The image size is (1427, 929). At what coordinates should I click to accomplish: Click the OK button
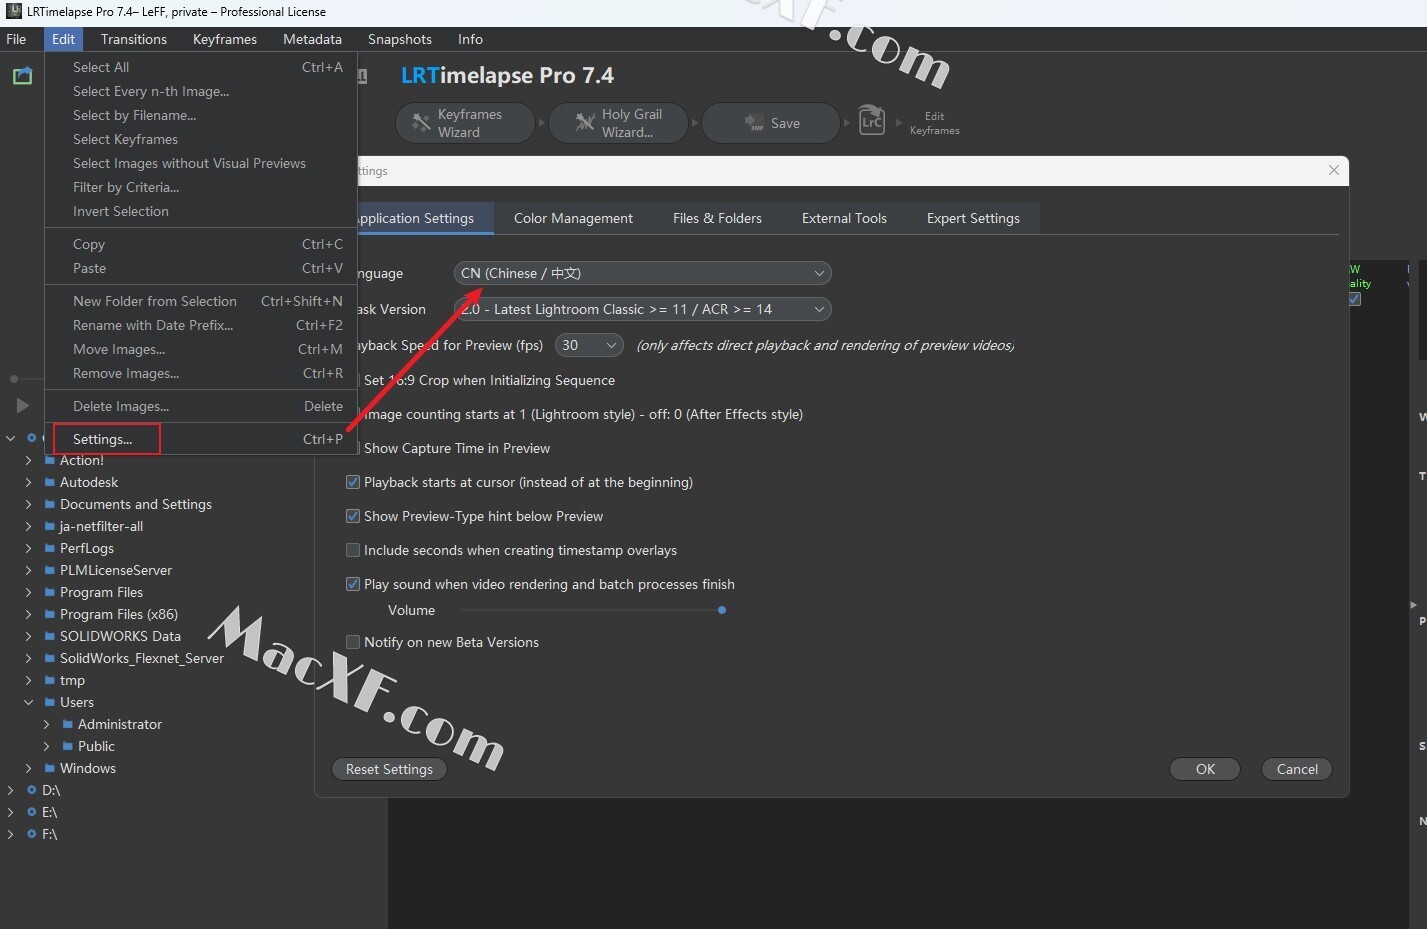coord(1205,769)
